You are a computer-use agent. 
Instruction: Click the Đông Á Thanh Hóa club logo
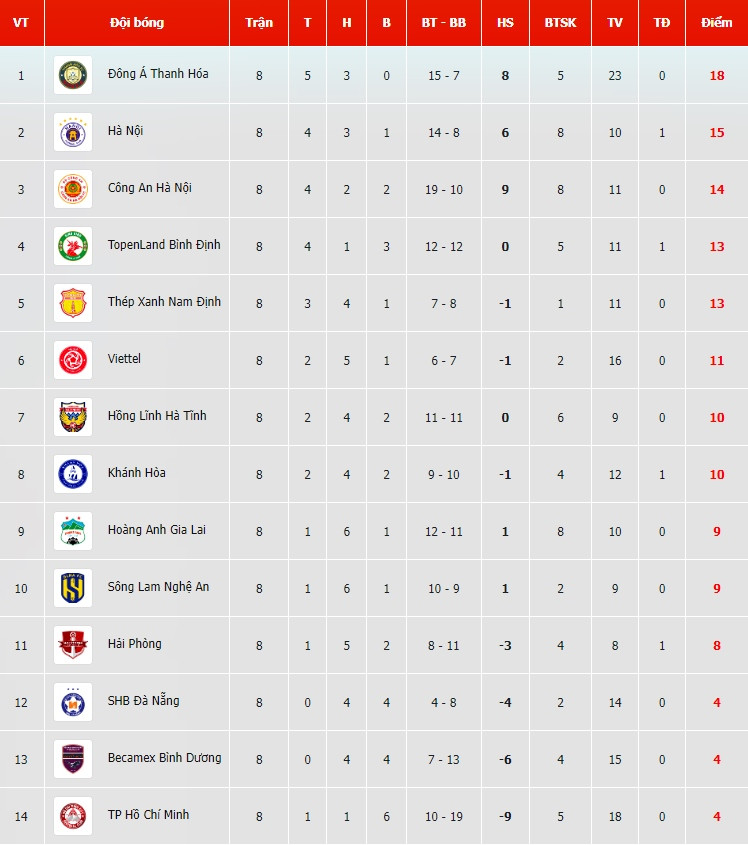(73, 75)
